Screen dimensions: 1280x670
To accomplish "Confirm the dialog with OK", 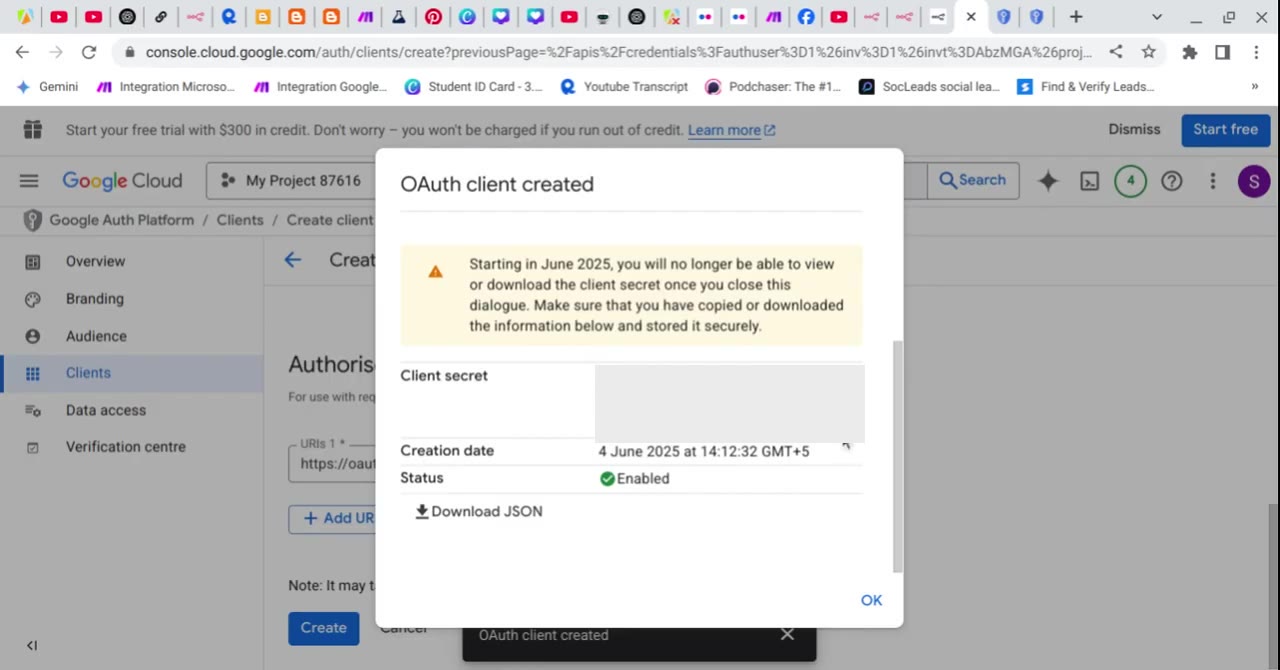I will pyautogui.click(x=871, y=600).
